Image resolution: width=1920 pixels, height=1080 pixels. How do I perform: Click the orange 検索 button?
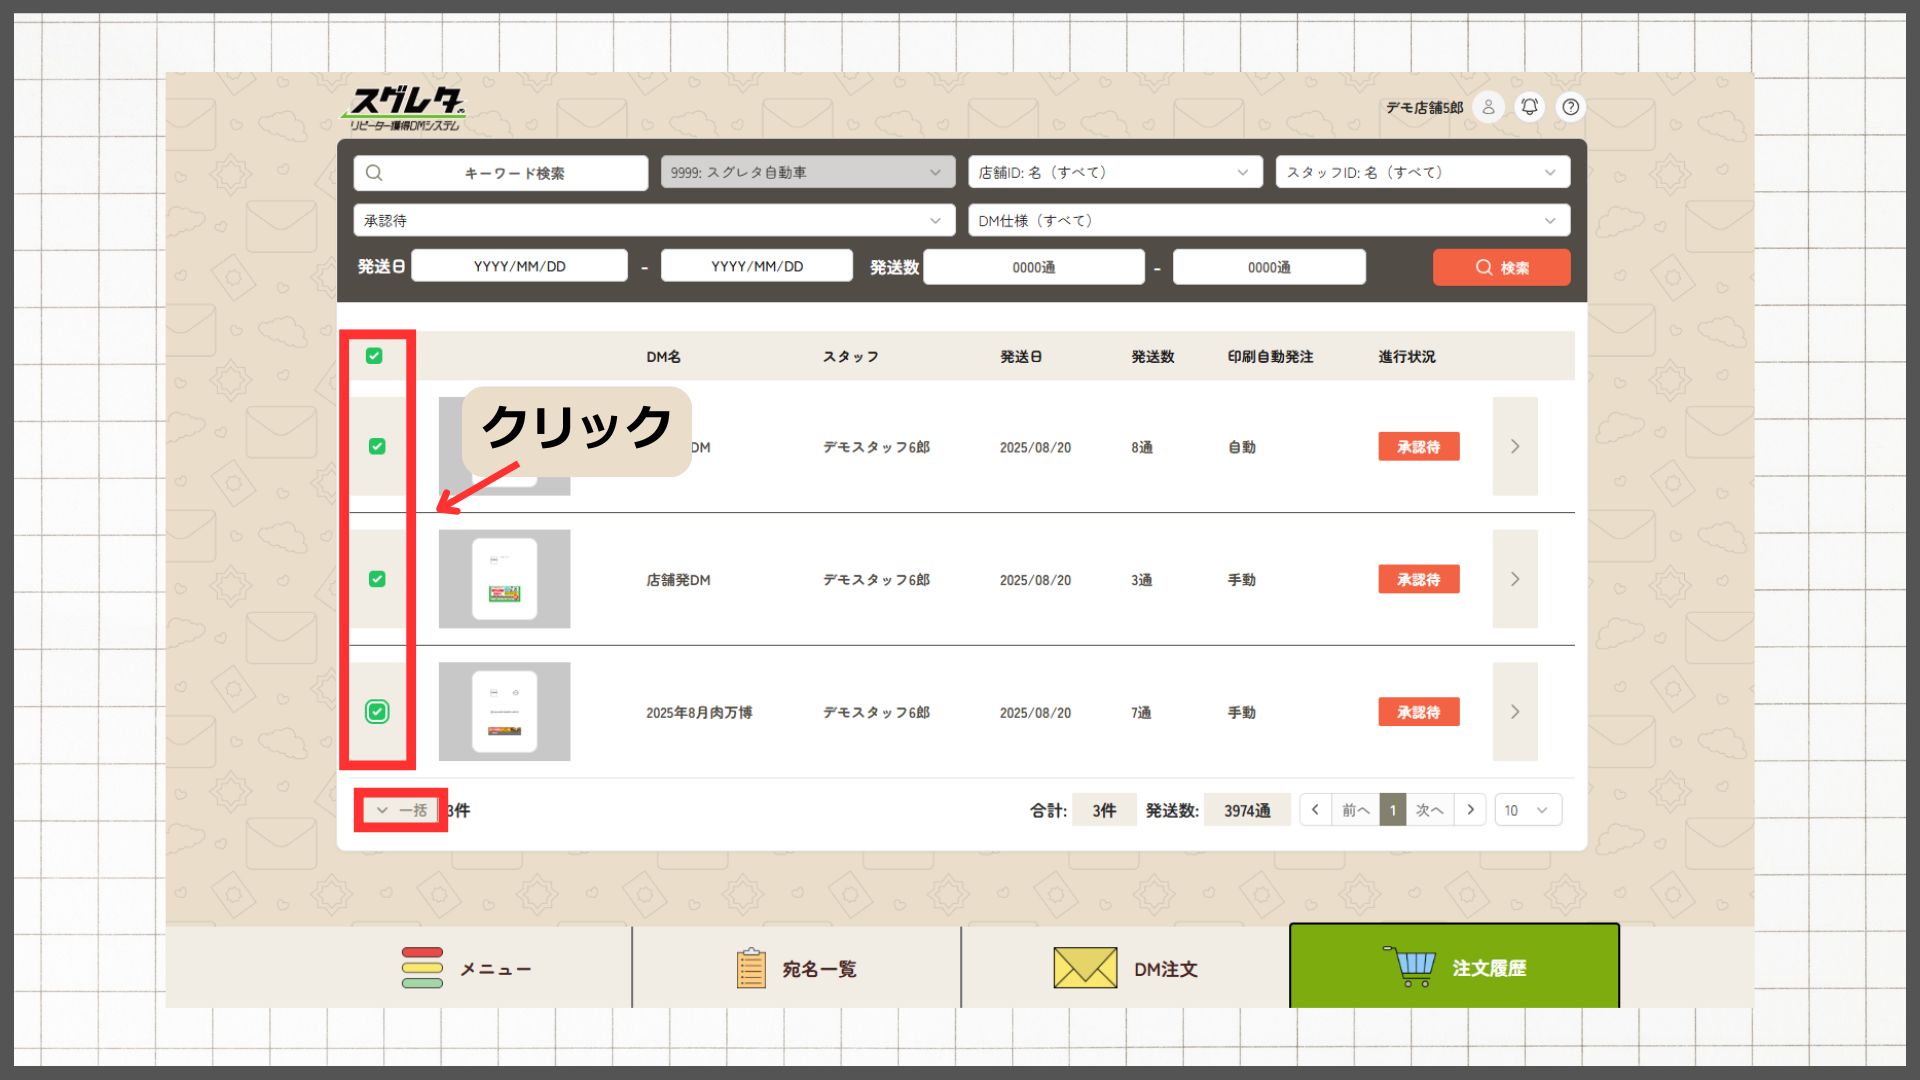pyautogui.click(x=1501, y=267)
